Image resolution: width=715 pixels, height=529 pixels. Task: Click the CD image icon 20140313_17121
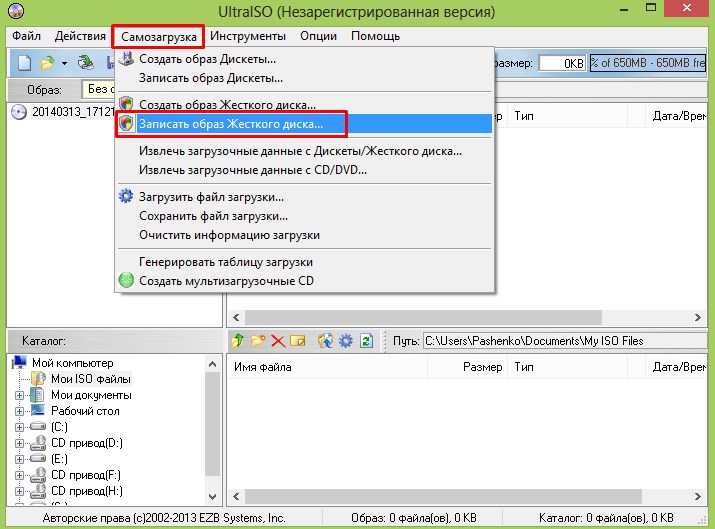pos(17,111)
